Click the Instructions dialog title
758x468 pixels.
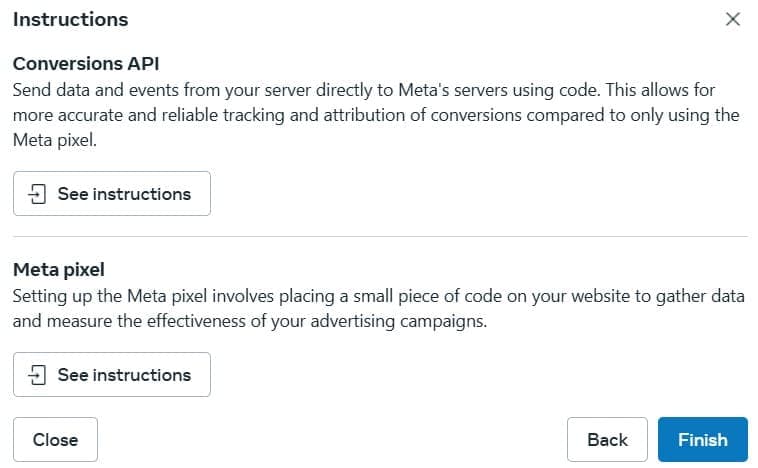70,19
